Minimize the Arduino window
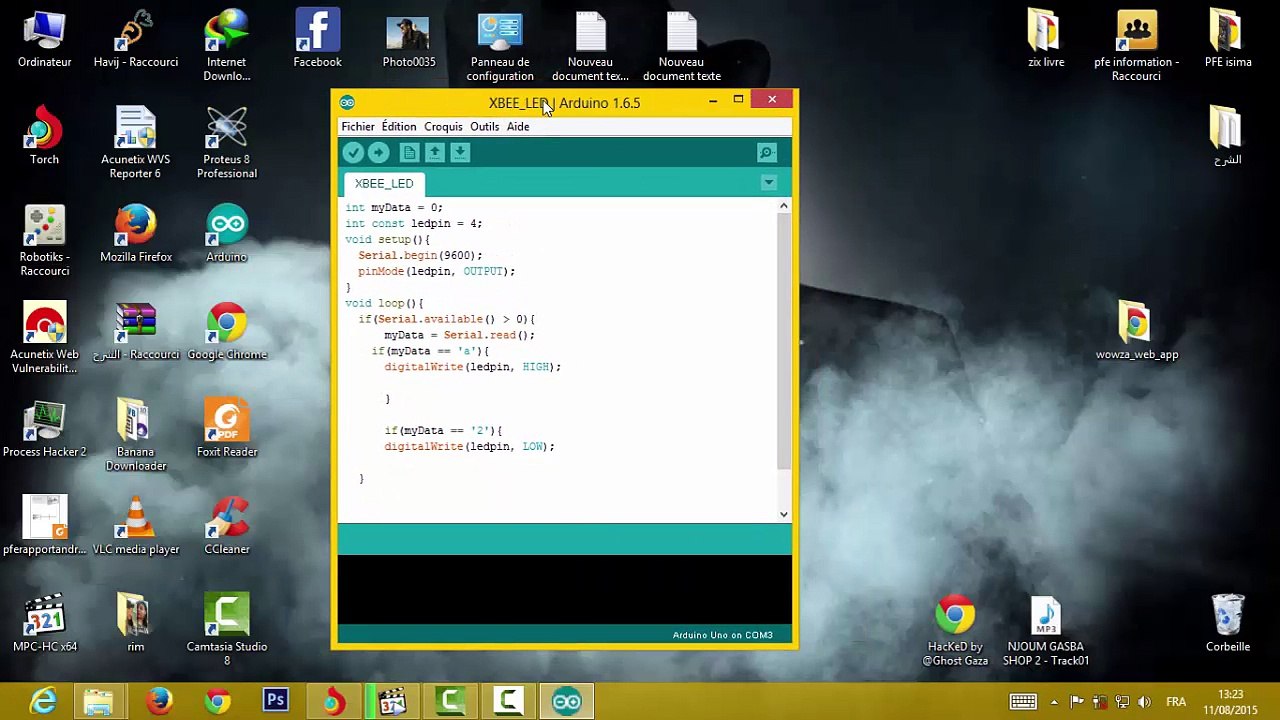1280x720 pixels. [x=713, y=100]
